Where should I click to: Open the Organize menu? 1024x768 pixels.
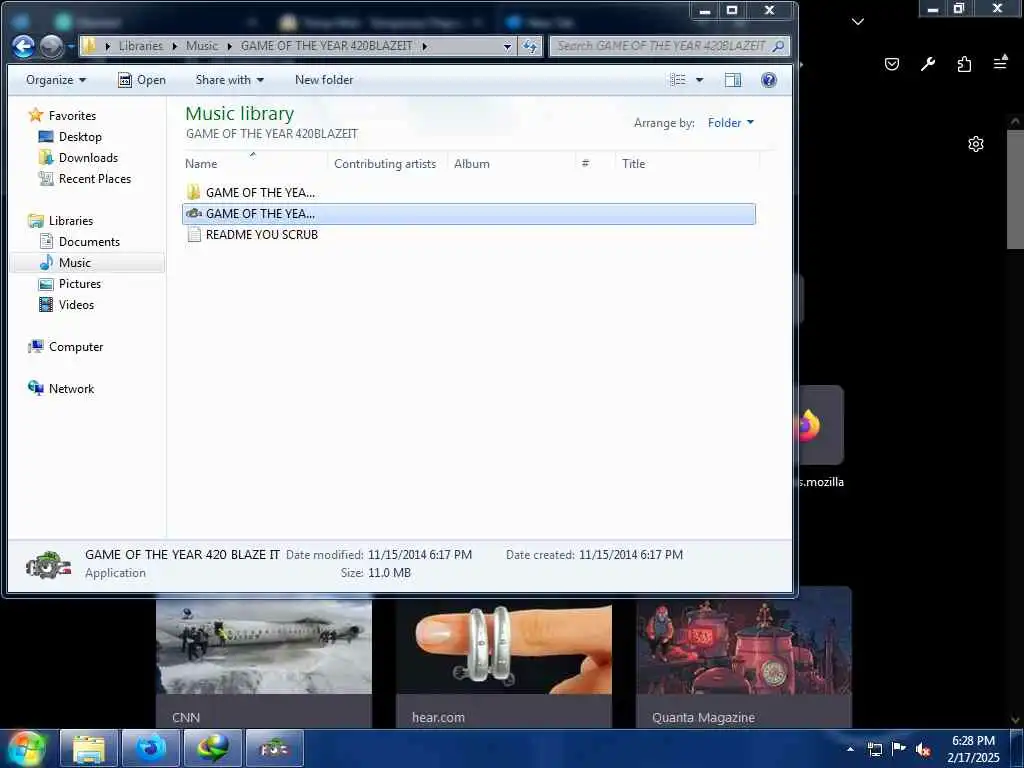tap(56, 80)
